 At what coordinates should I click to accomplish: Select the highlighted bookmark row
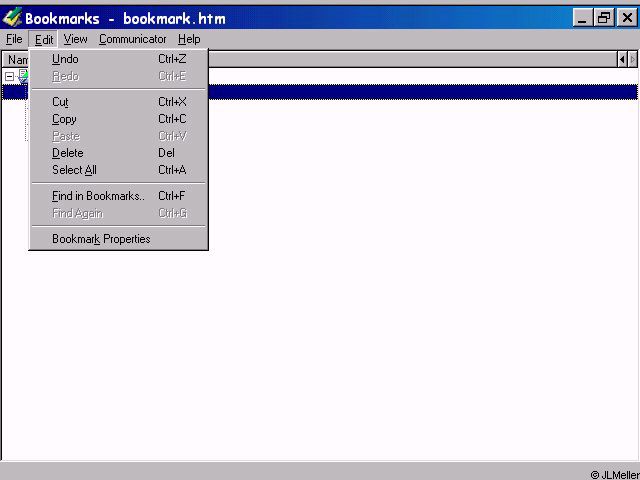[320, 92]
